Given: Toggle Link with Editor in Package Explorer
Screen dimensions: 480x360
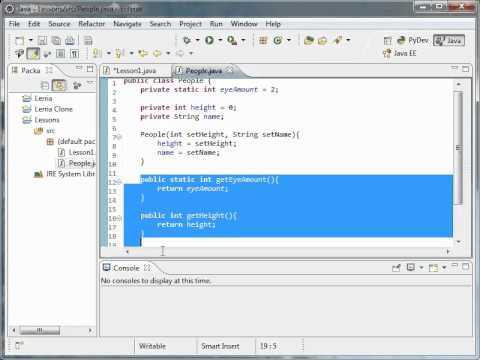Looking at the screenshot, I should [59, 86].
